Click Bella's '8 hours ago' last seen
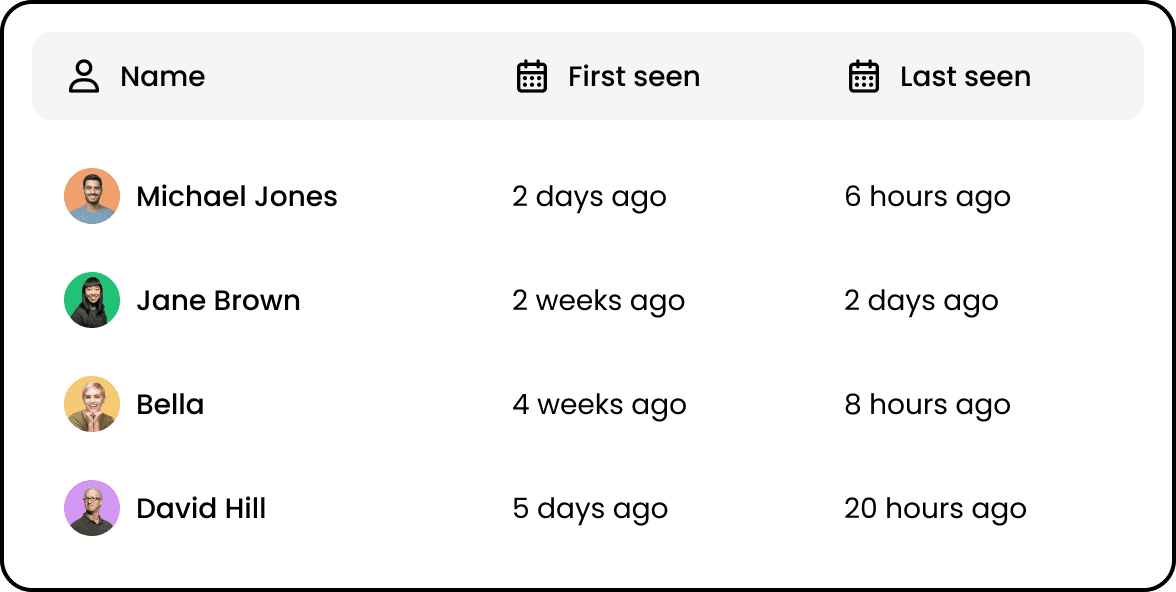 point(928,406)
